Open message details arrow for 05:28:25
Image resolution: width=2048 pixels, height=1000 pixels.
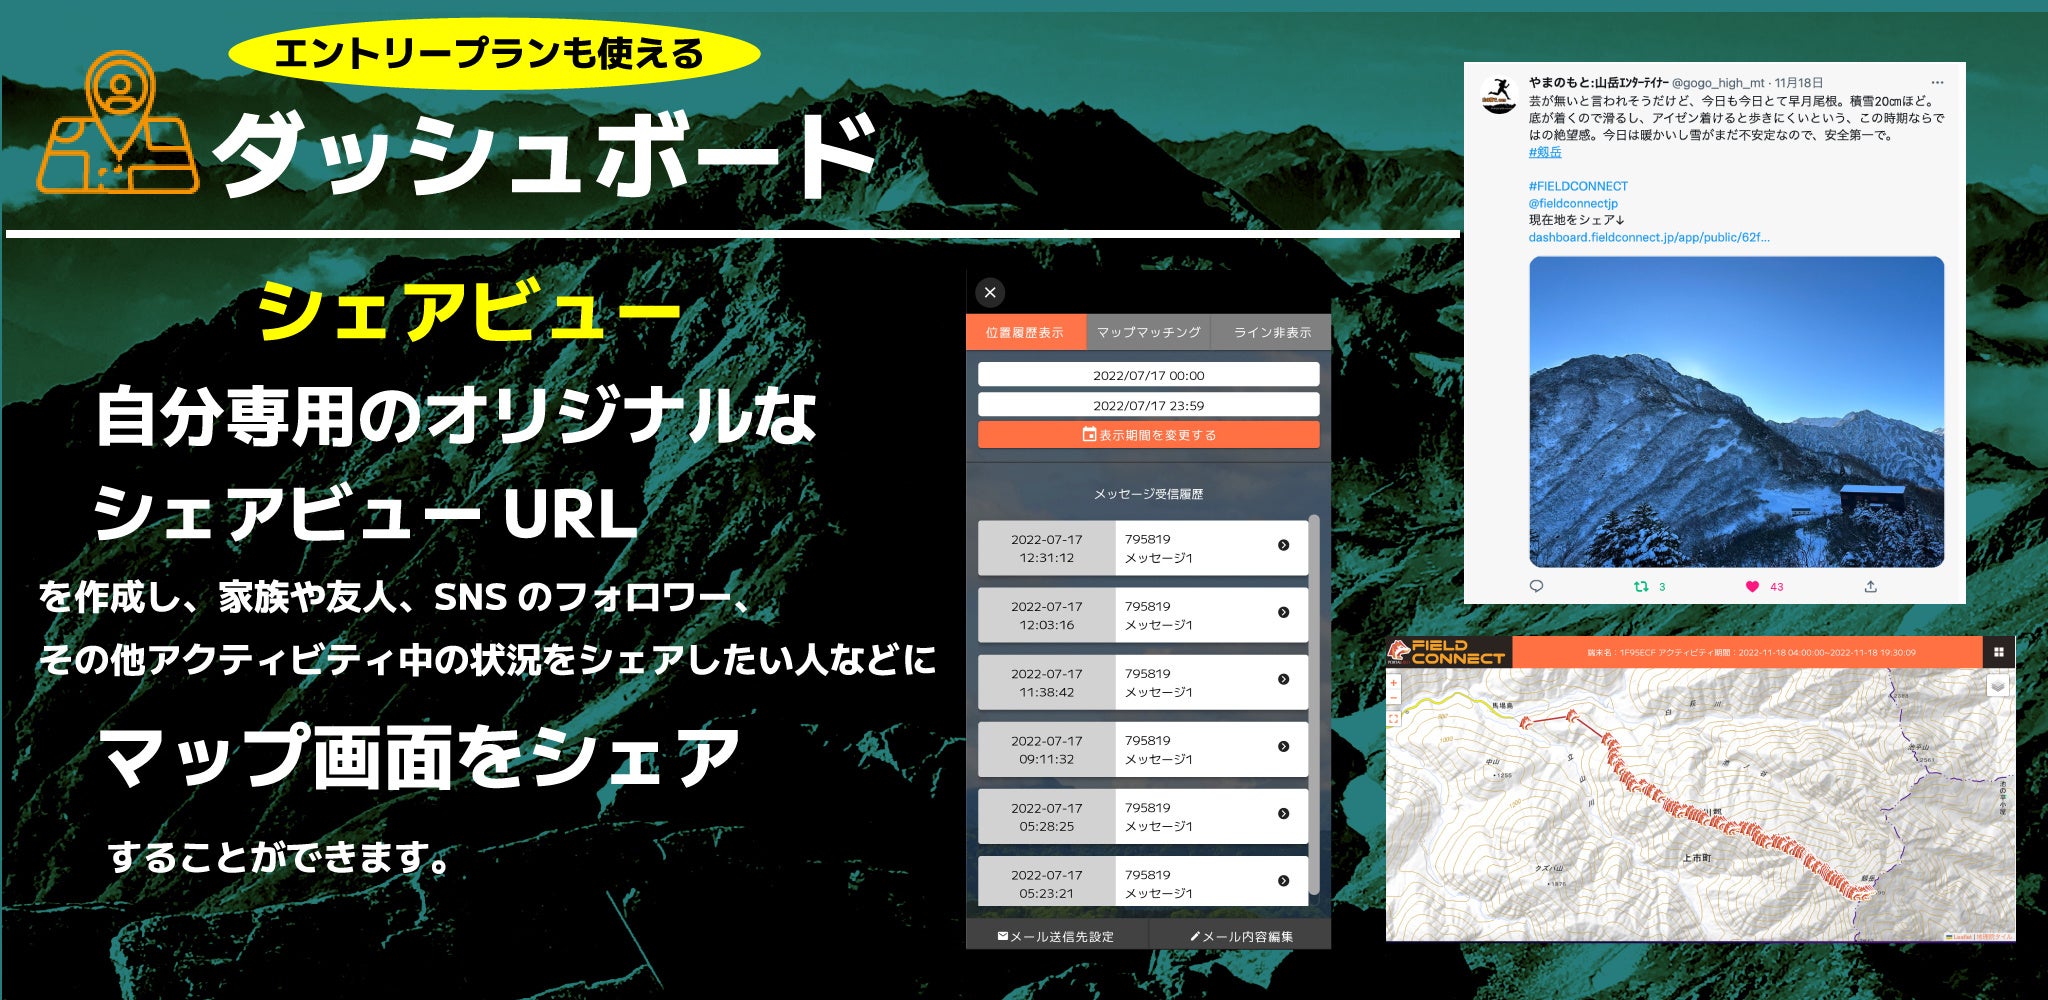(1284, 813)
